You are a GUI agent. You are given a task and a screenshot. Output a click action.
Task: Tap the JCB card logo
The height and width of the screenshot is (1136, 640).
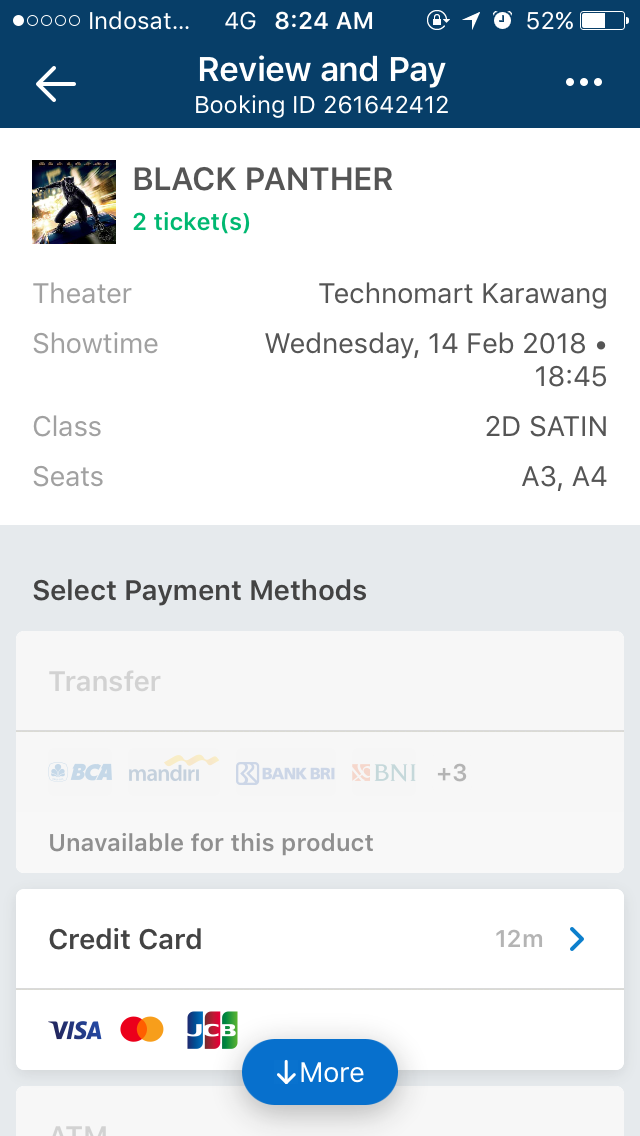pos(212,1029)
